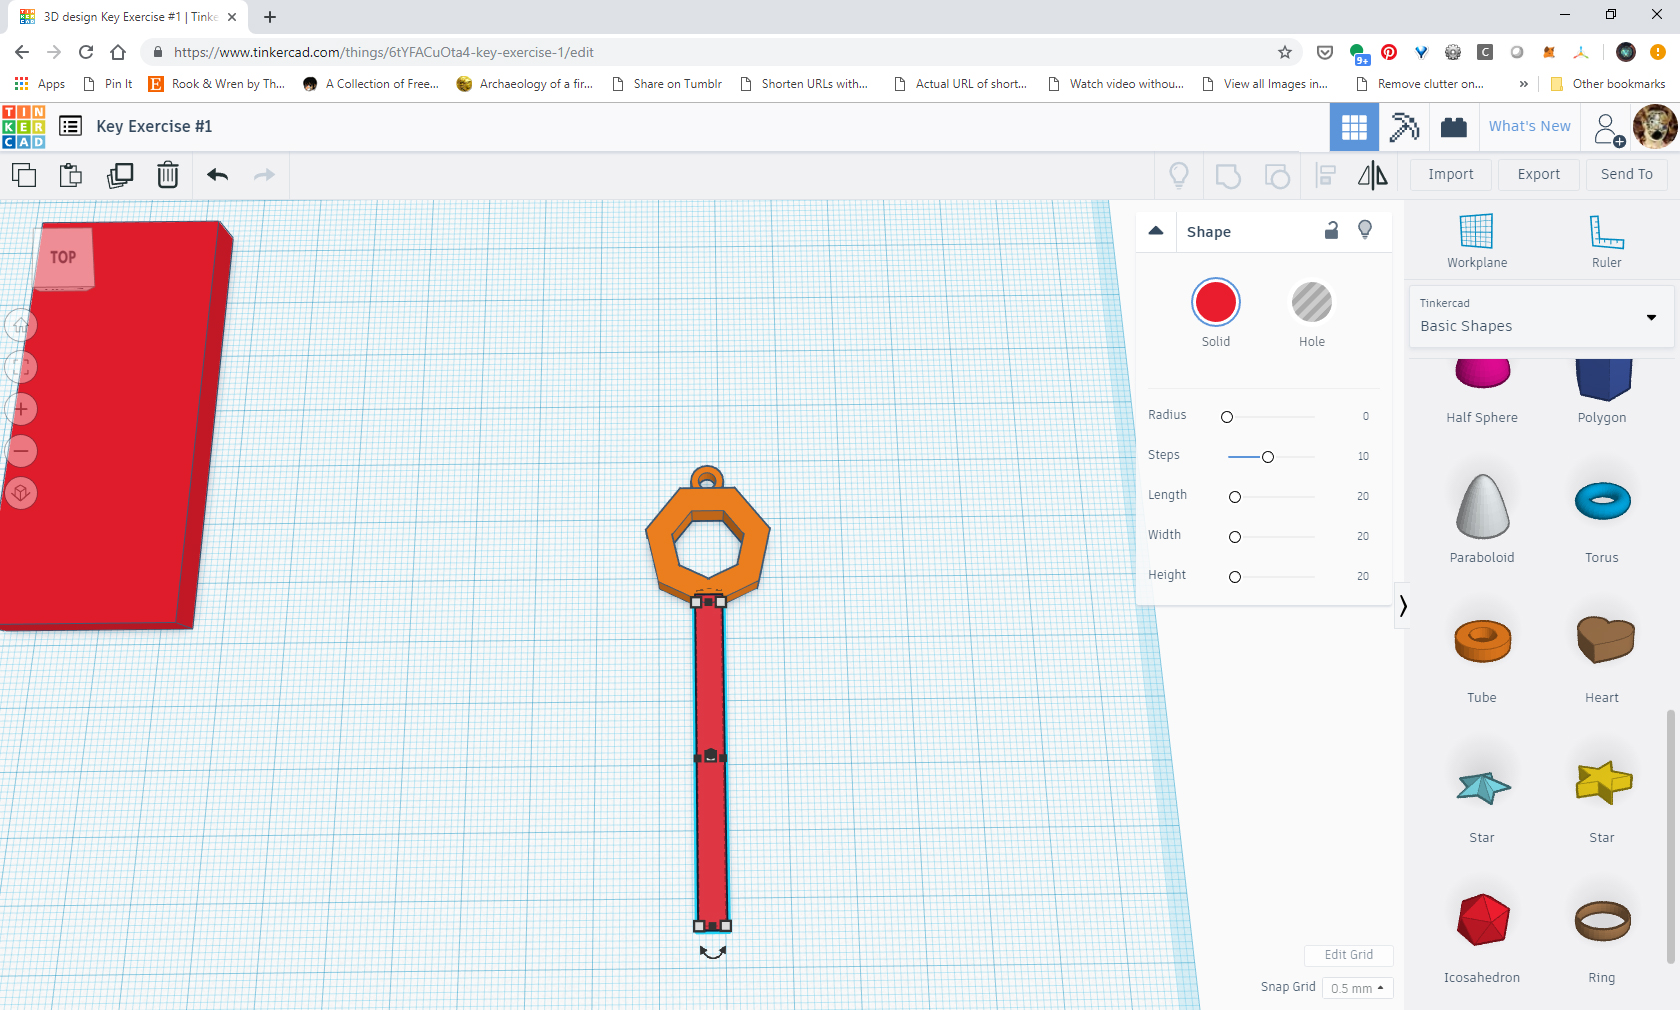Delete selected shape with trash icon
Screen dimensions: 1680x1010
[x=168, y=175]
